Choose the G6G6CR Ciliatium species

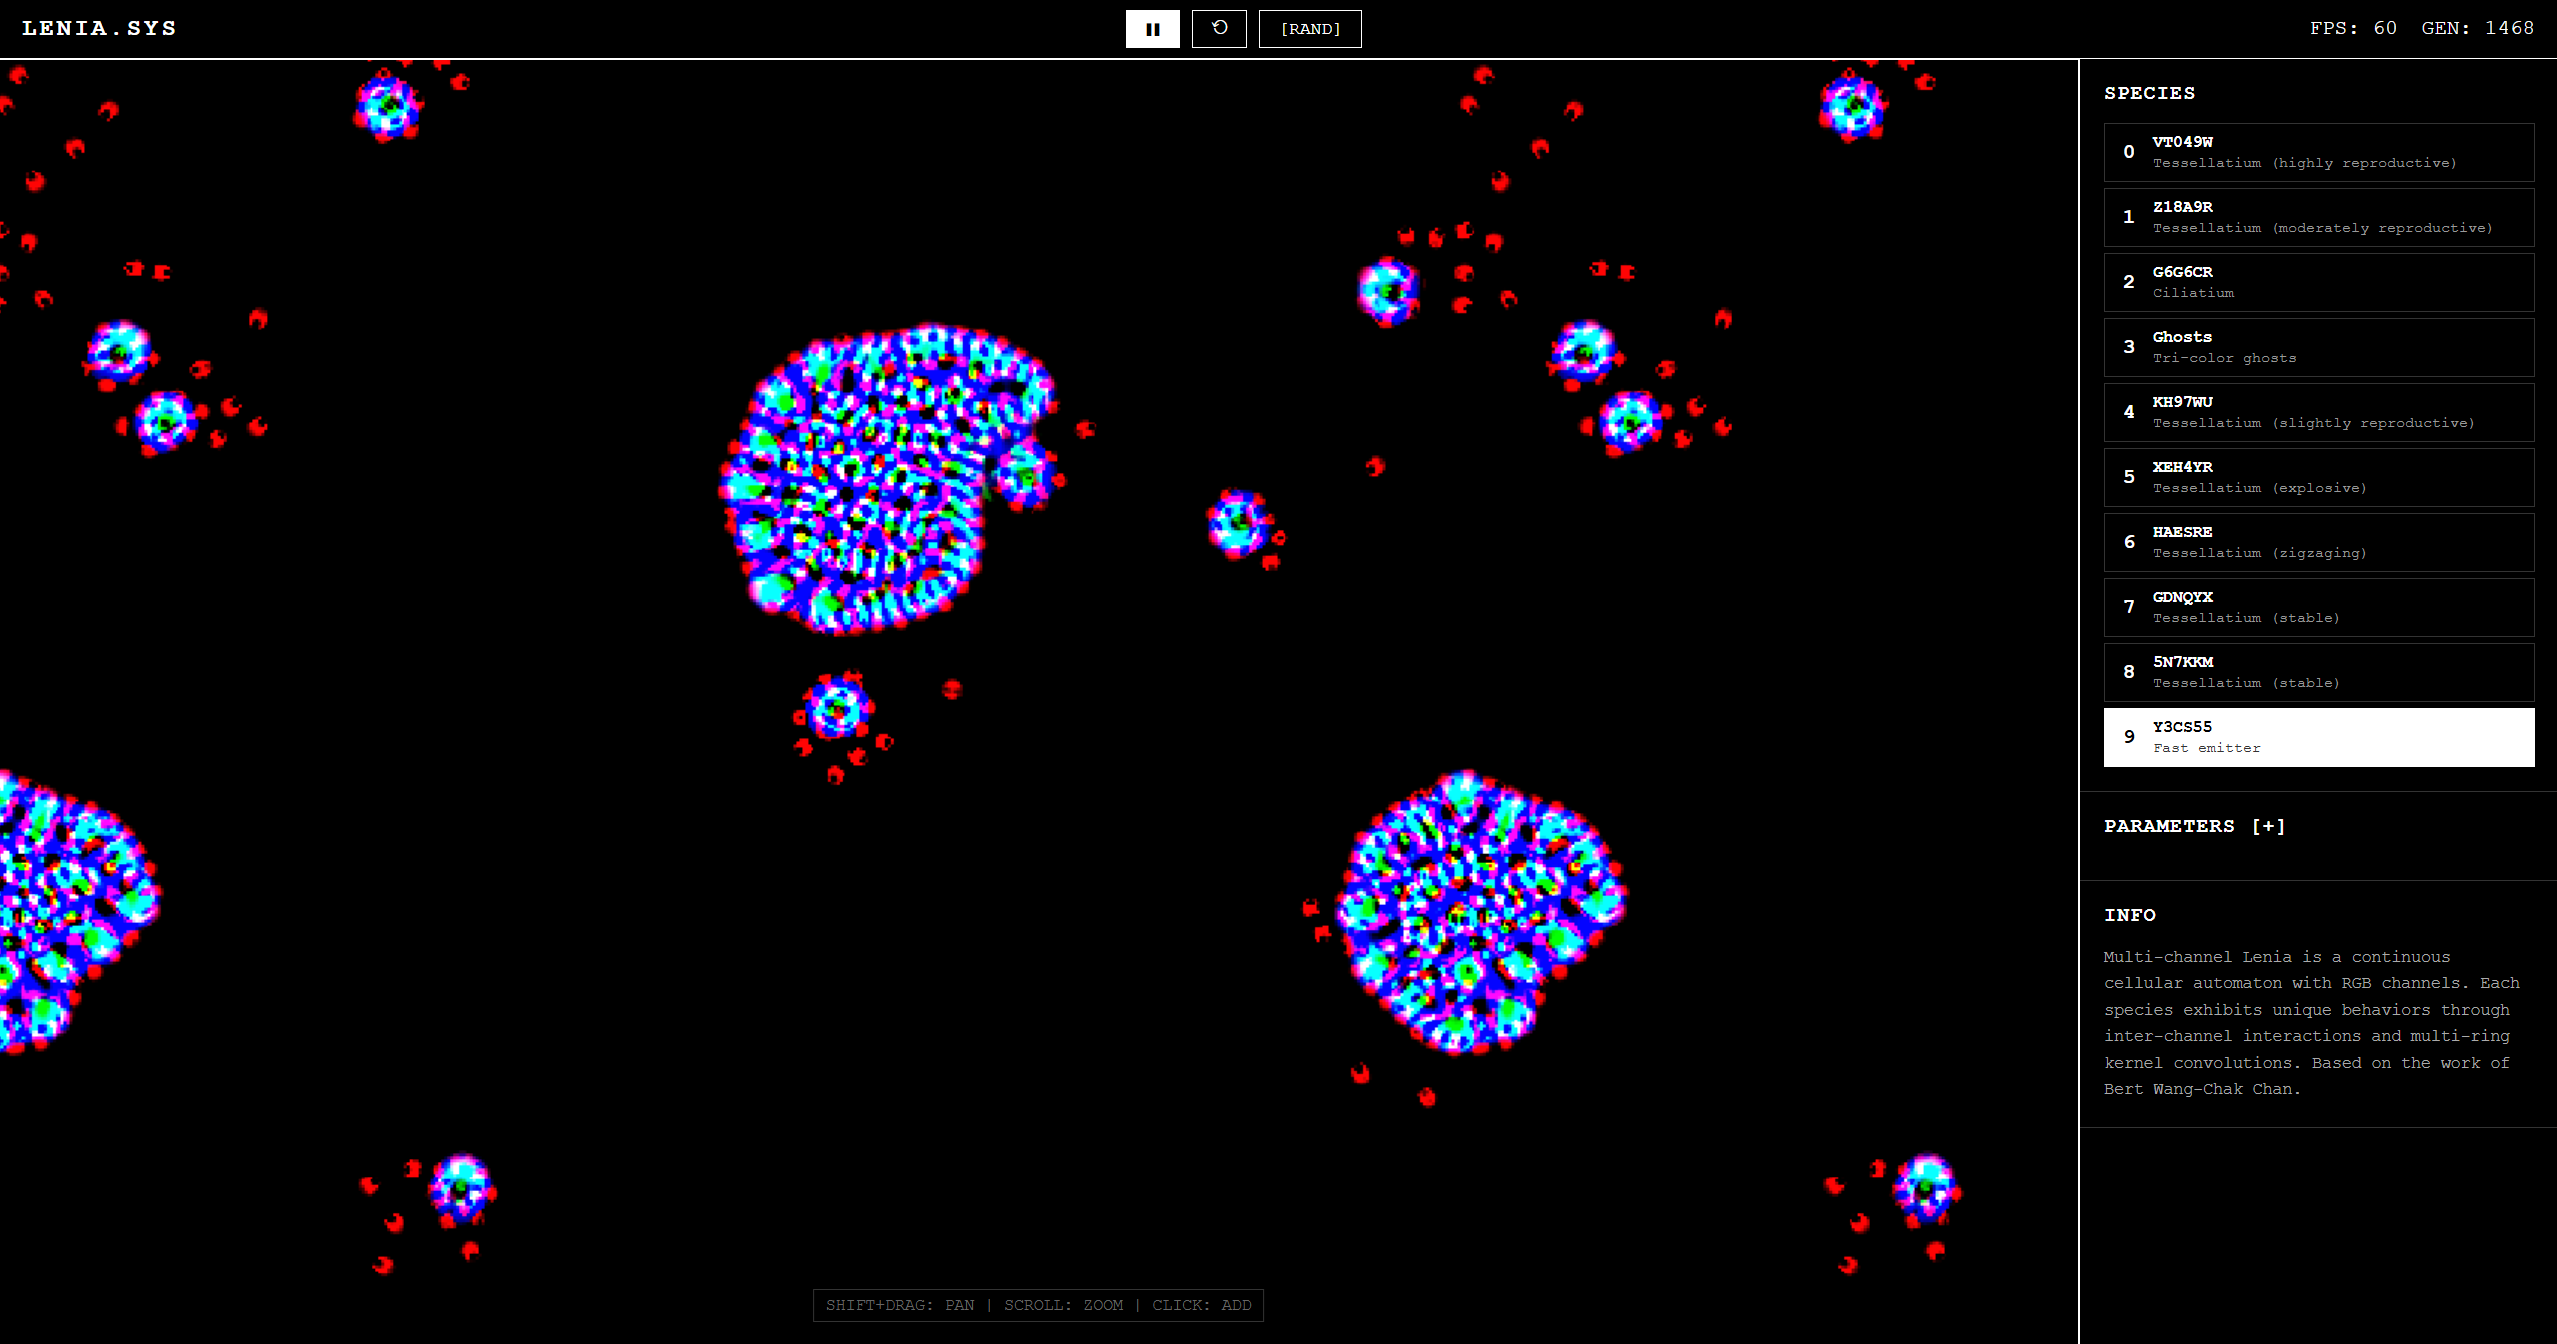(x=2318, y=282)
